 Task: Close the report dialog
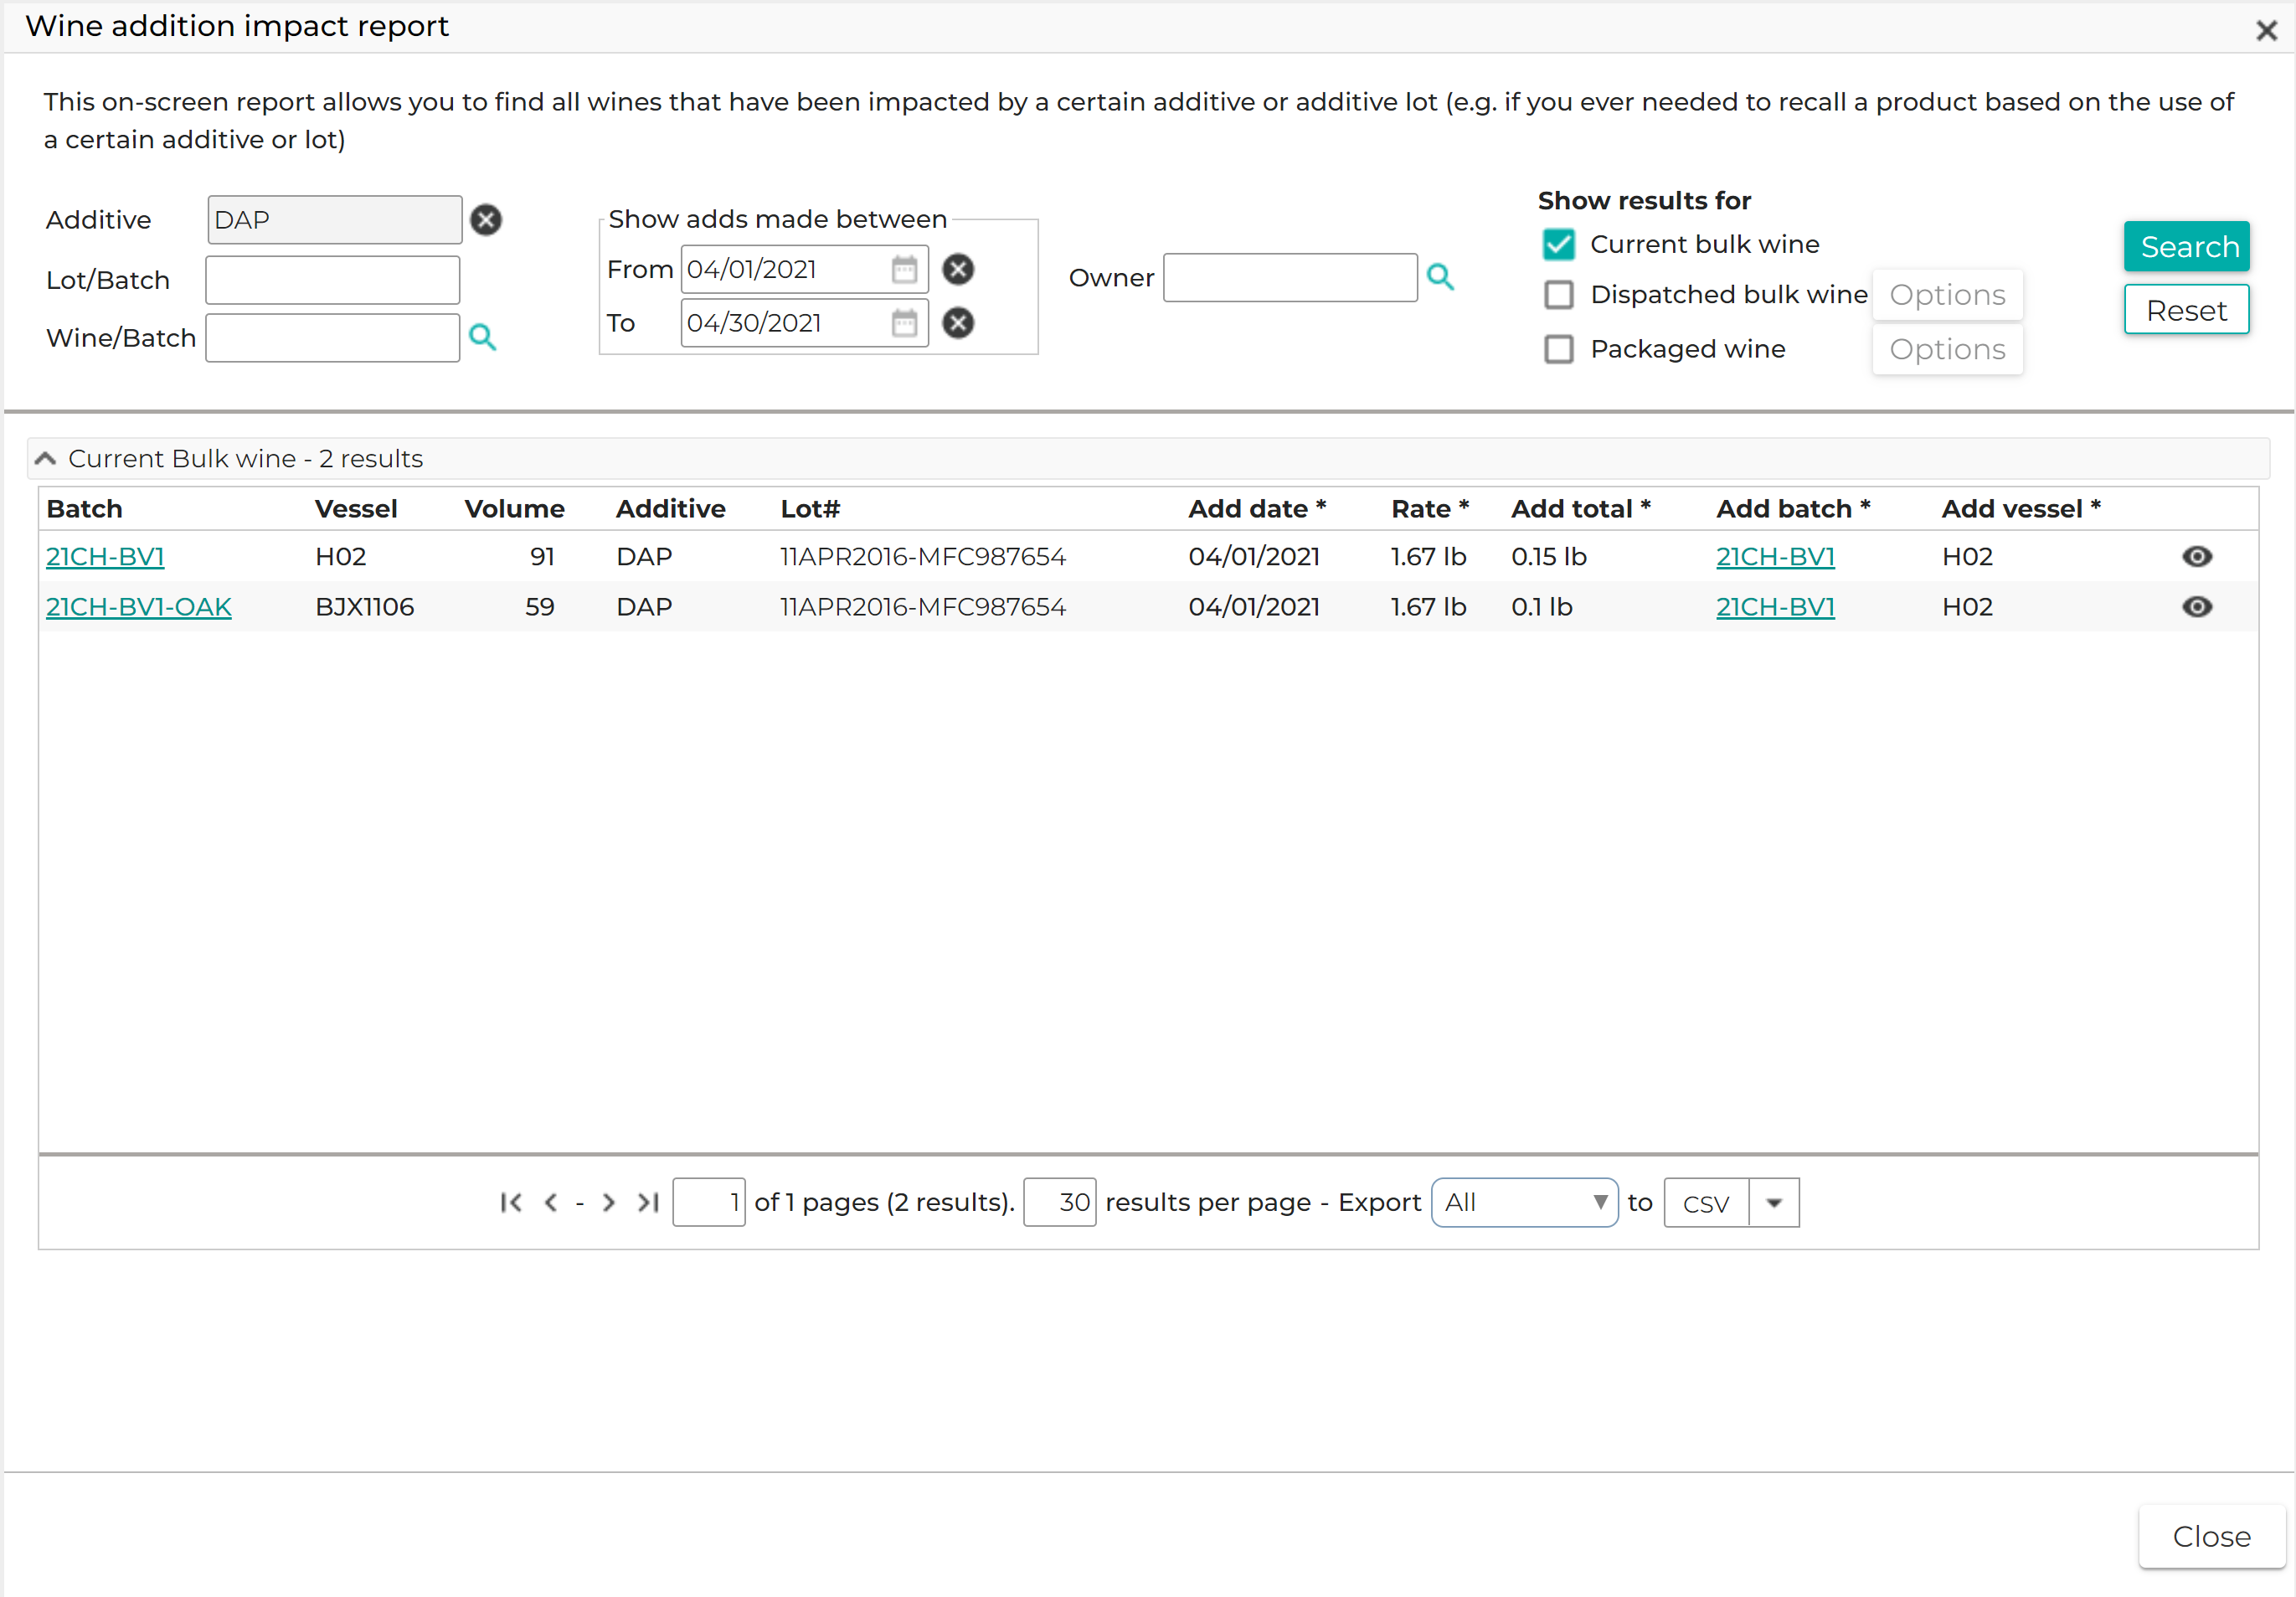pyautogui.click(x=2211, y=1537)
